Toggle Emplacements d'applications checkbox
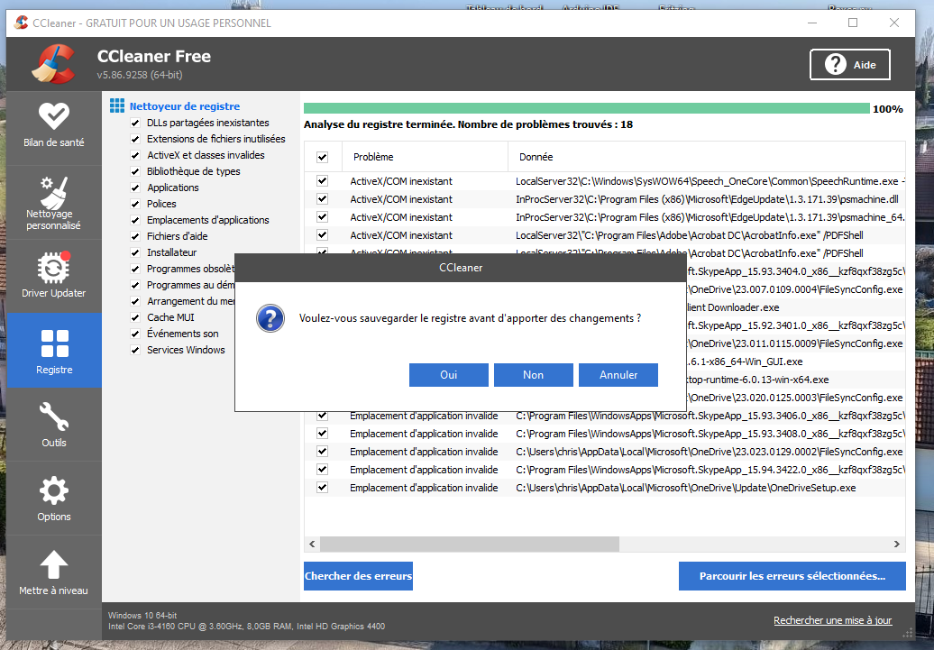The image size is (934, 650). click(135, 220)
